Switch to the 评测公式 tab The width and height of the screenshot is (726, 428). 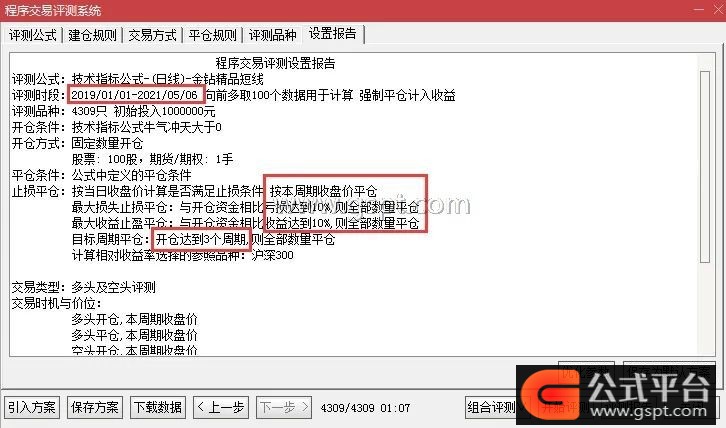point(33,35)
